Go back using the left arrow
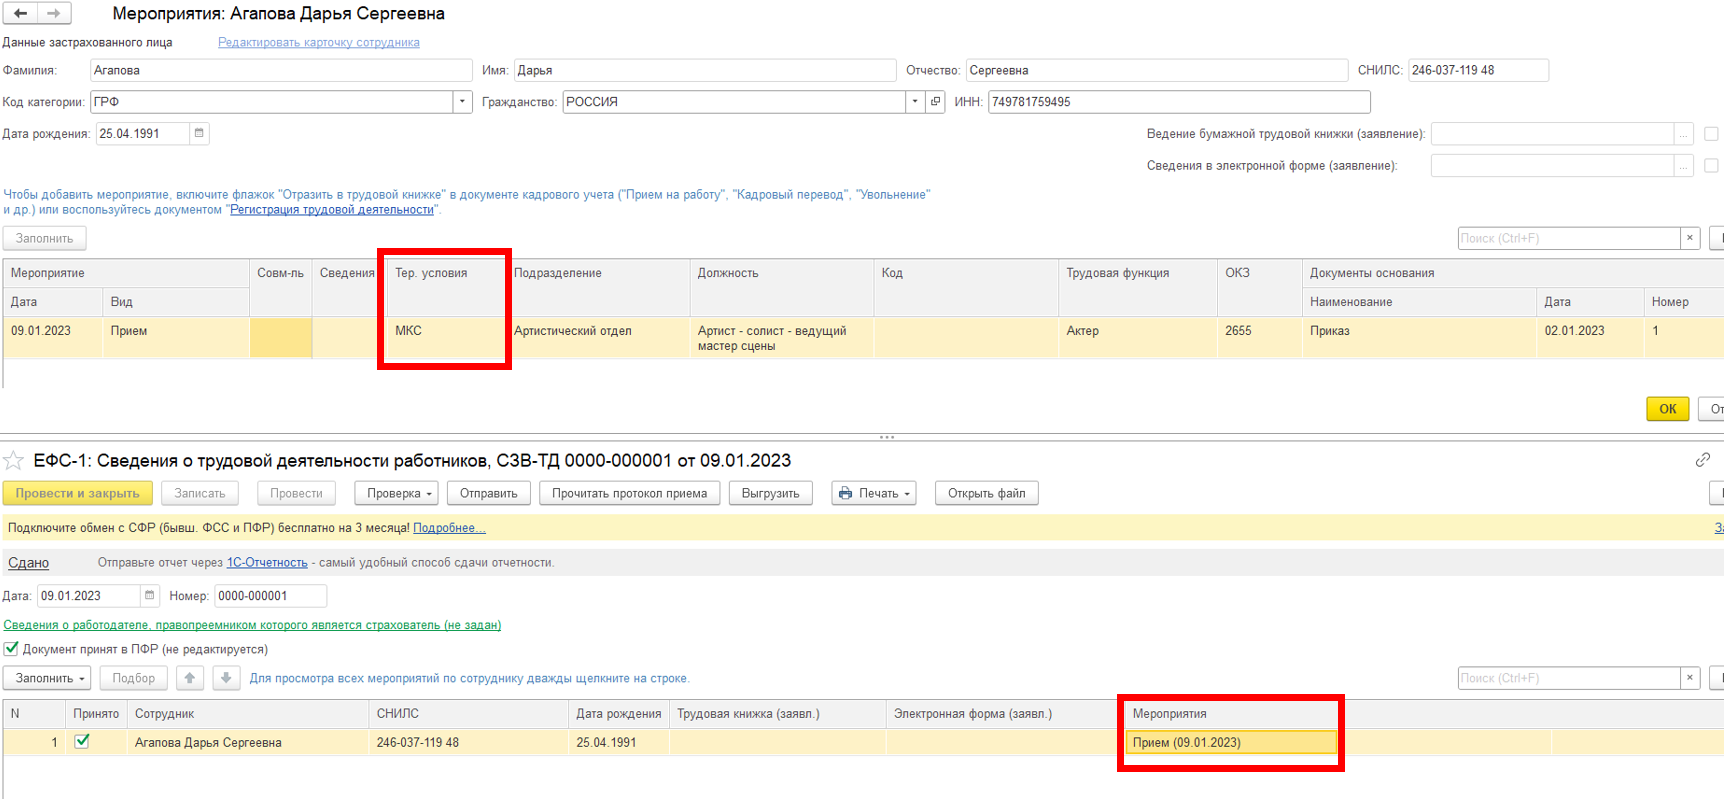The width and height of the screenshot is (1725, 799). pyautogui.click(x=20, y=13)
